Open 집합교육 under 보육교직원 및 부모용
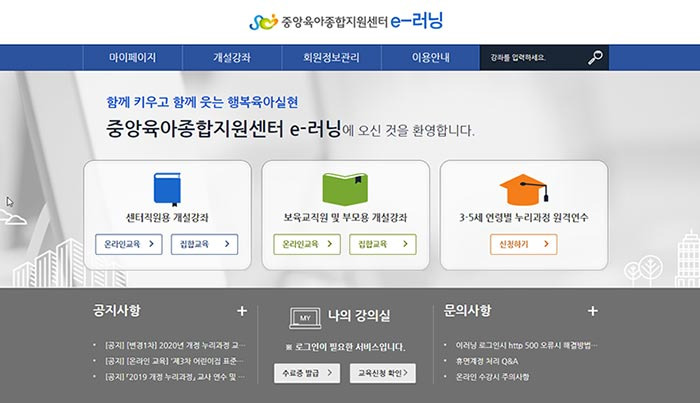 383,244
